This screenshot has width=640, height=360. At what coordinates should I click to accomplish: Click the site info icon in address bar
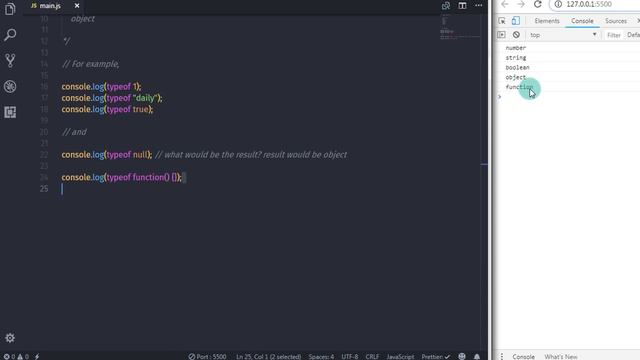pyautogui.click(x=558, y=4)
